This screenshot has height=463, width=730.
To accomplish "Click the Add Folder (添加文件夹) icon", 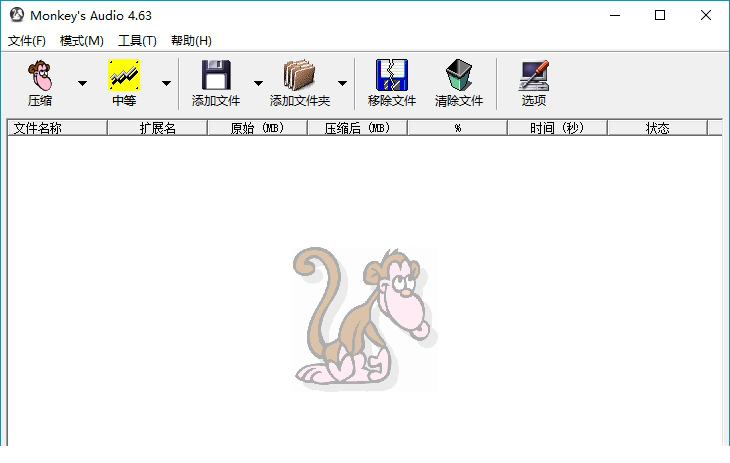I will coord(299,76).
